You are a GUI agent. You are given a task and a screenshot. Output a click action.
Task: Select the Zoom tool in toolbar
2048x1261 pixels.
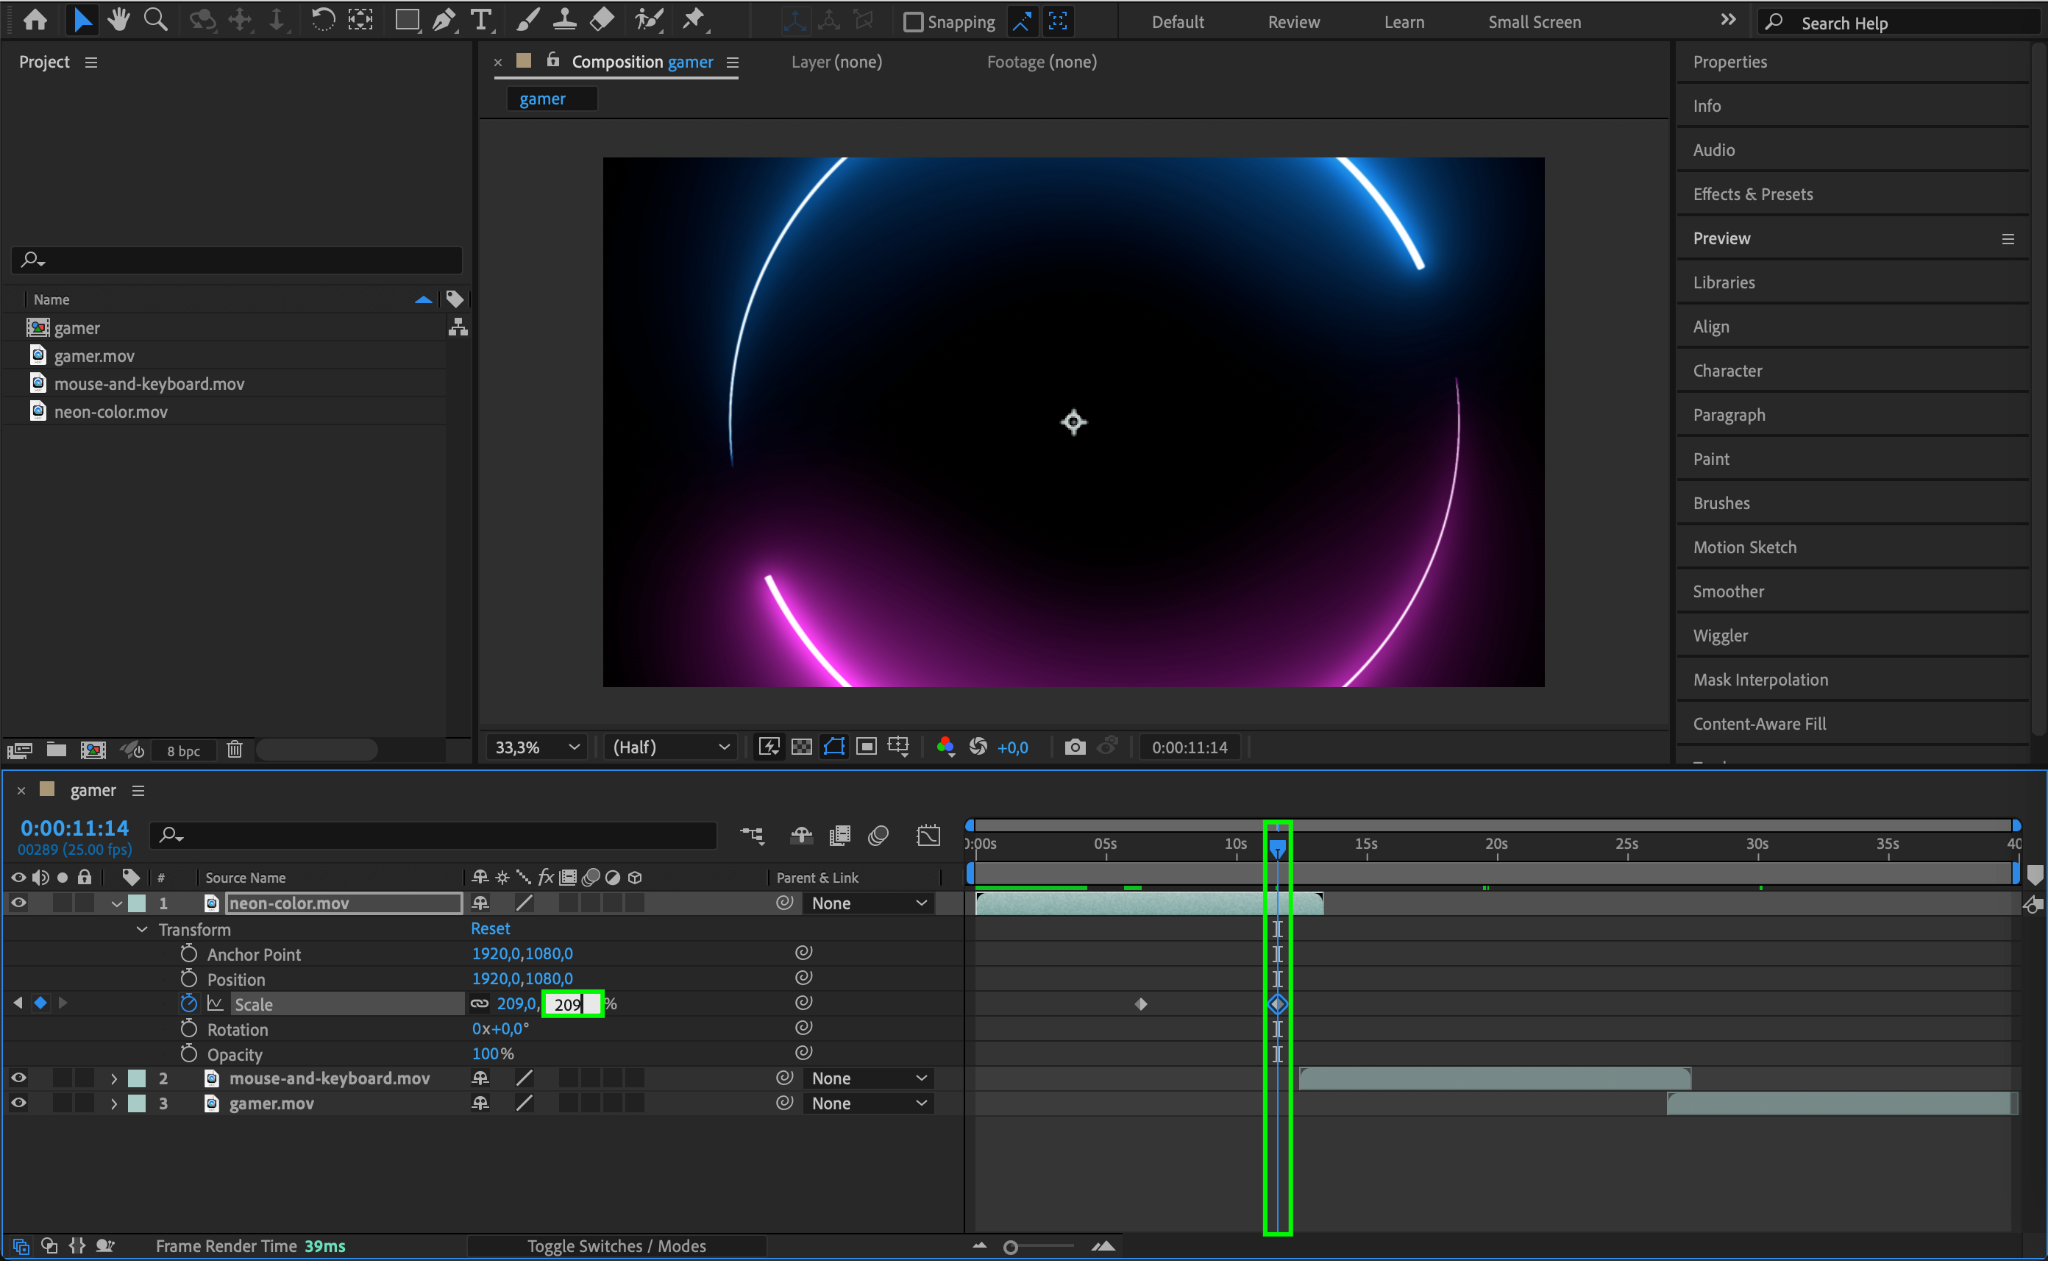[x=155, y=19]
